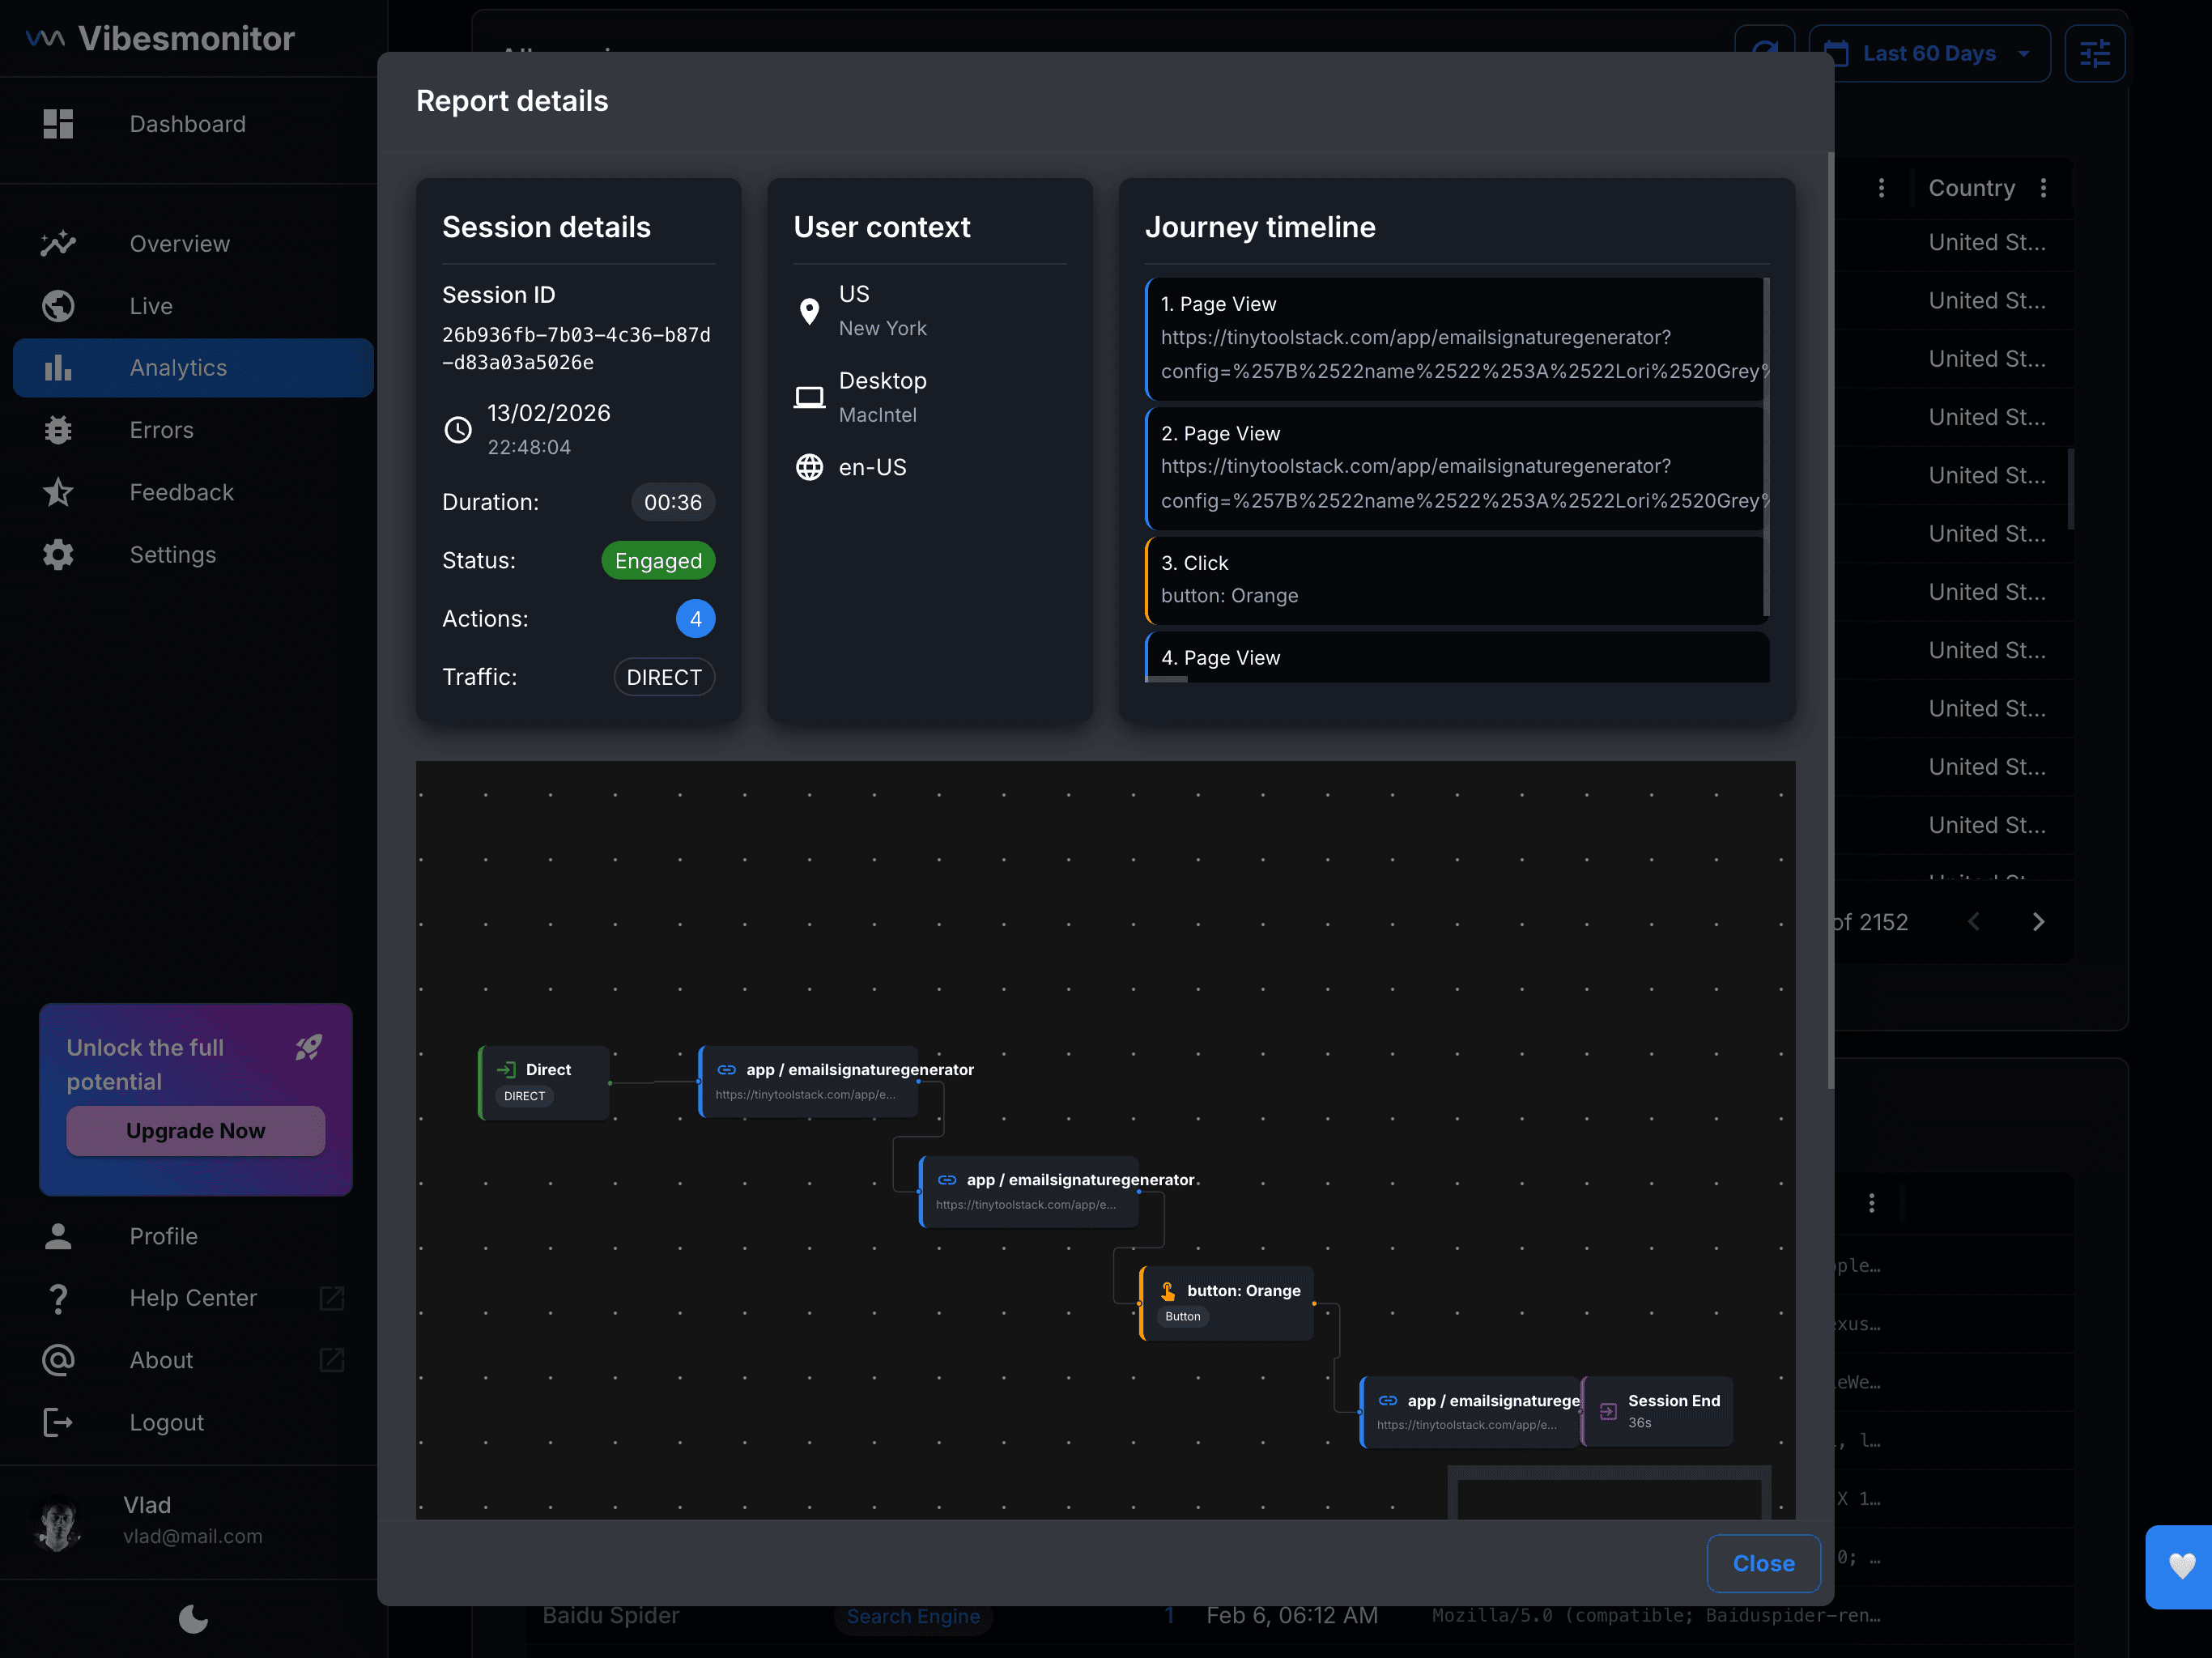Screen dimensions: 2212x1658
Task: Open the three-dot menu left of Country
Action: [1881, 187]
